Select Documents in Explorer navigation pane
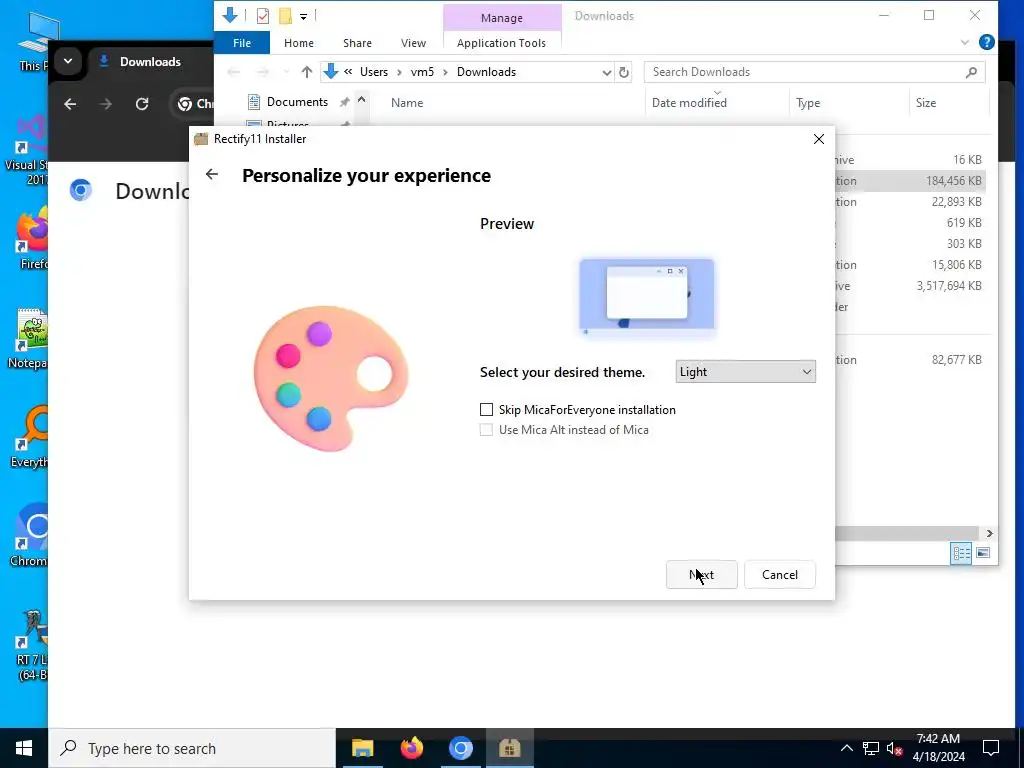 (297, 102)
